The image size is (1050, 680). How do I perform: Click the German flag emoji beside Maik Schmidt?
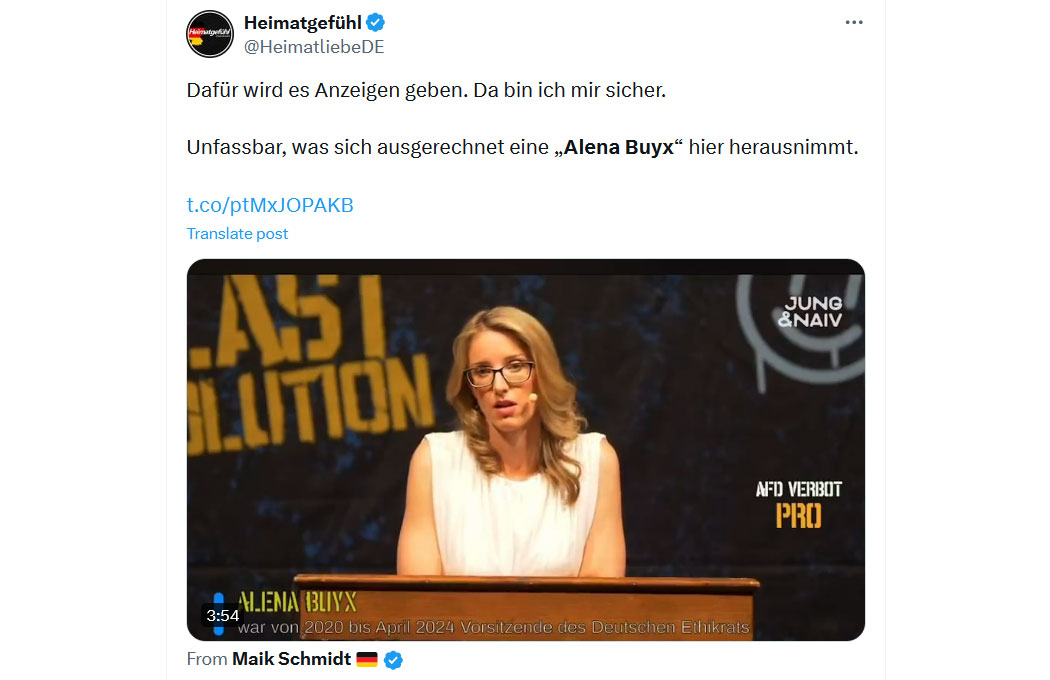click(367, 660)
